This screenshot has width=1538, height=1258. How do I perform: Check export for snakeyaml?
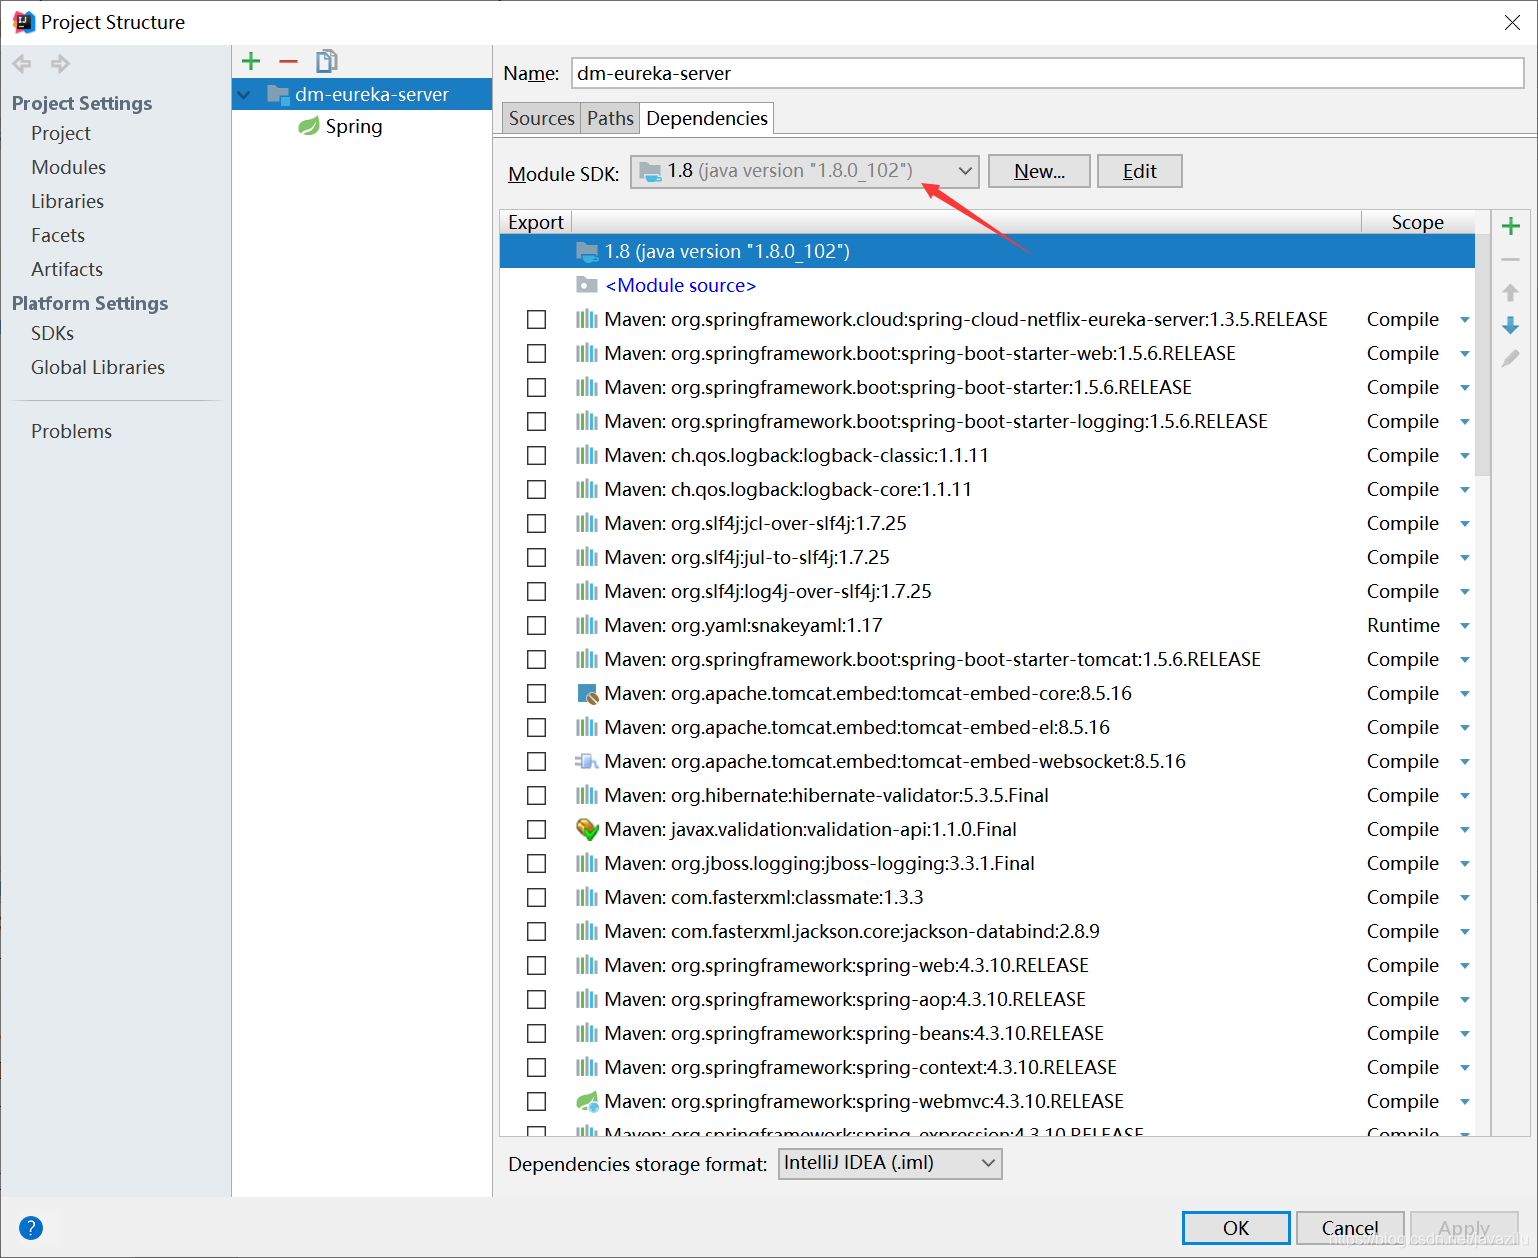click(x=537, y=626)
